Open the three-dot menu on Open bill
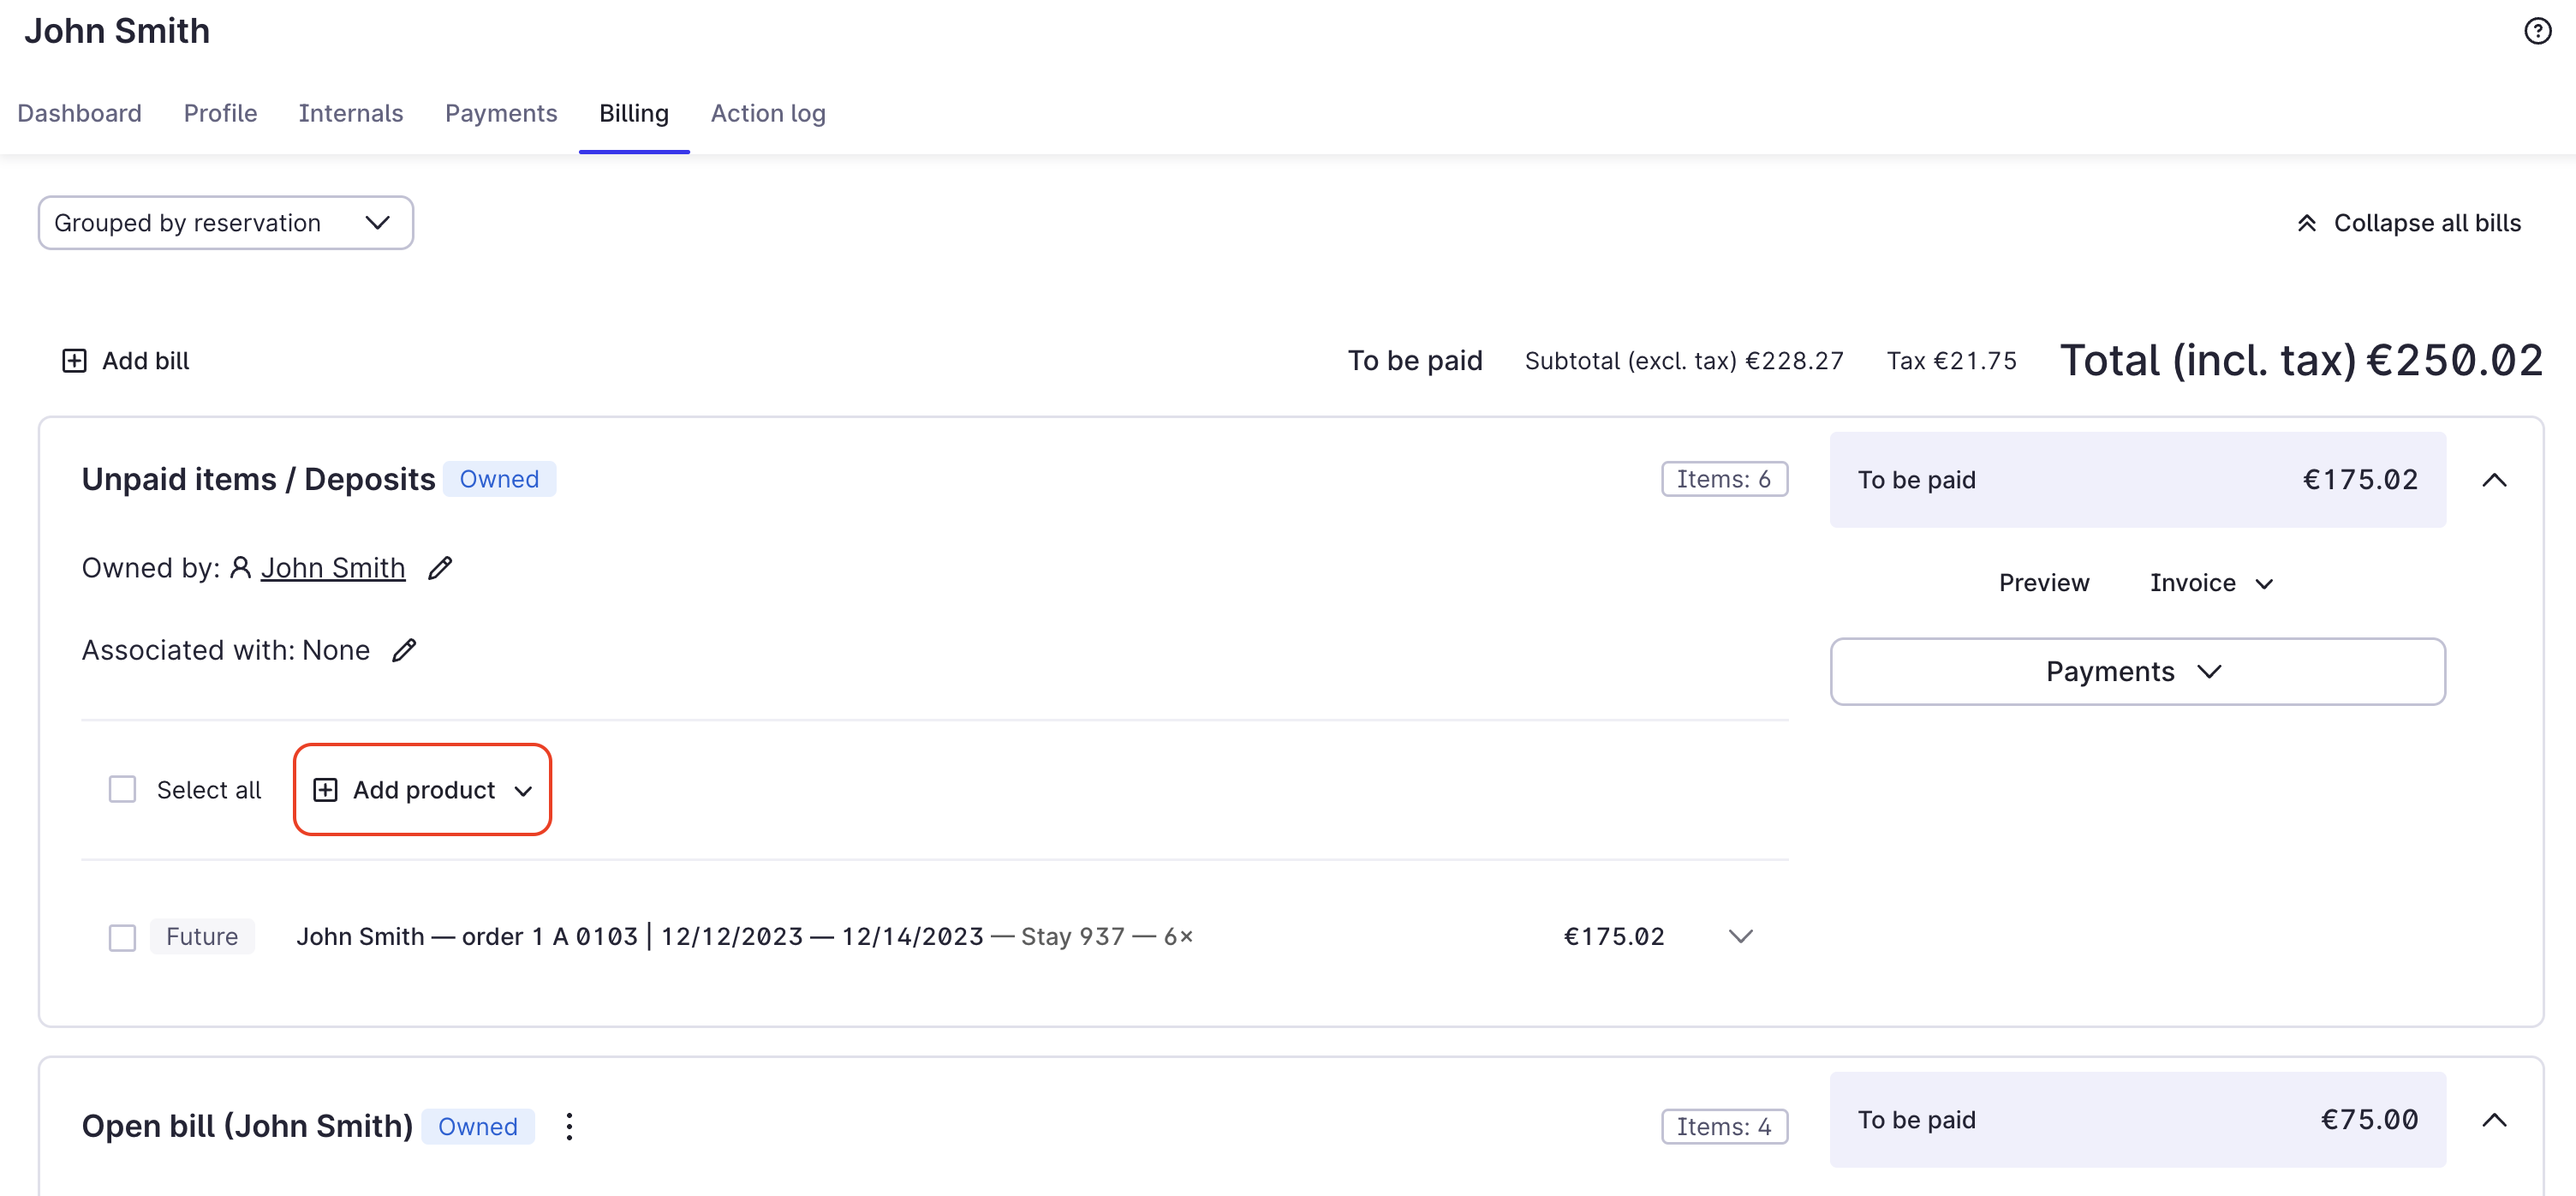 click(569, 1126)
